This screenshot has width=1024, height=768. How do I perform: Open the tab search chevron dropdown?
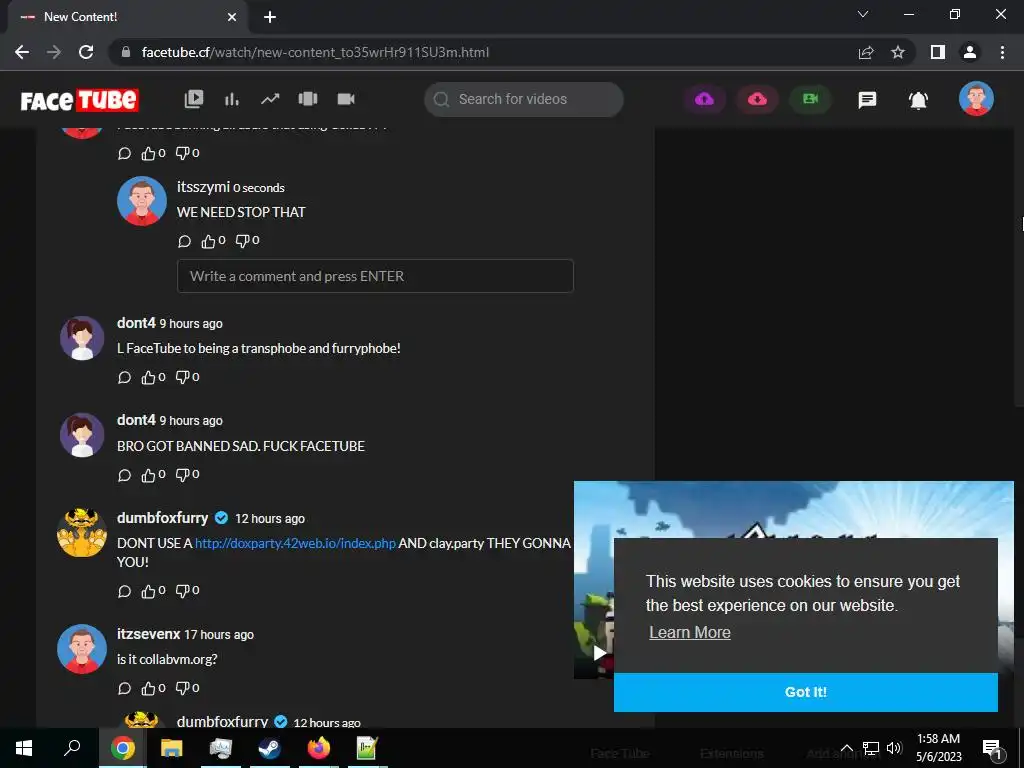coord(863,14)
